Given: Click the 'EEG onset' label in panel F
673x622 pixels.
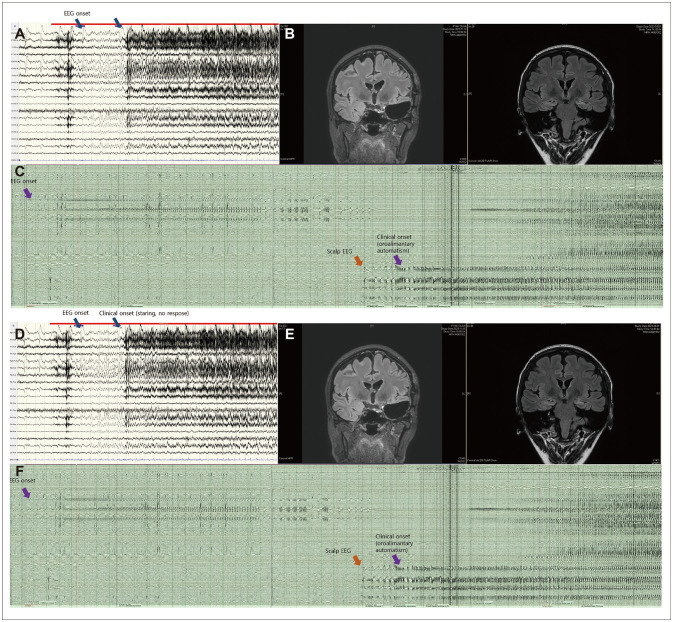Looking at the screenshot, I should coord(23,480).
